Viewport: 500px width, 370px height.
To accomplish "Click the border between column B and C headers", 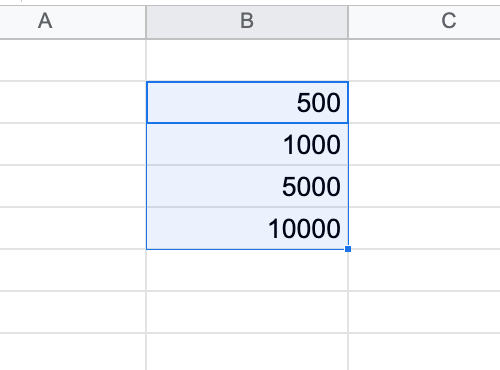I will (x=348, y=22).
